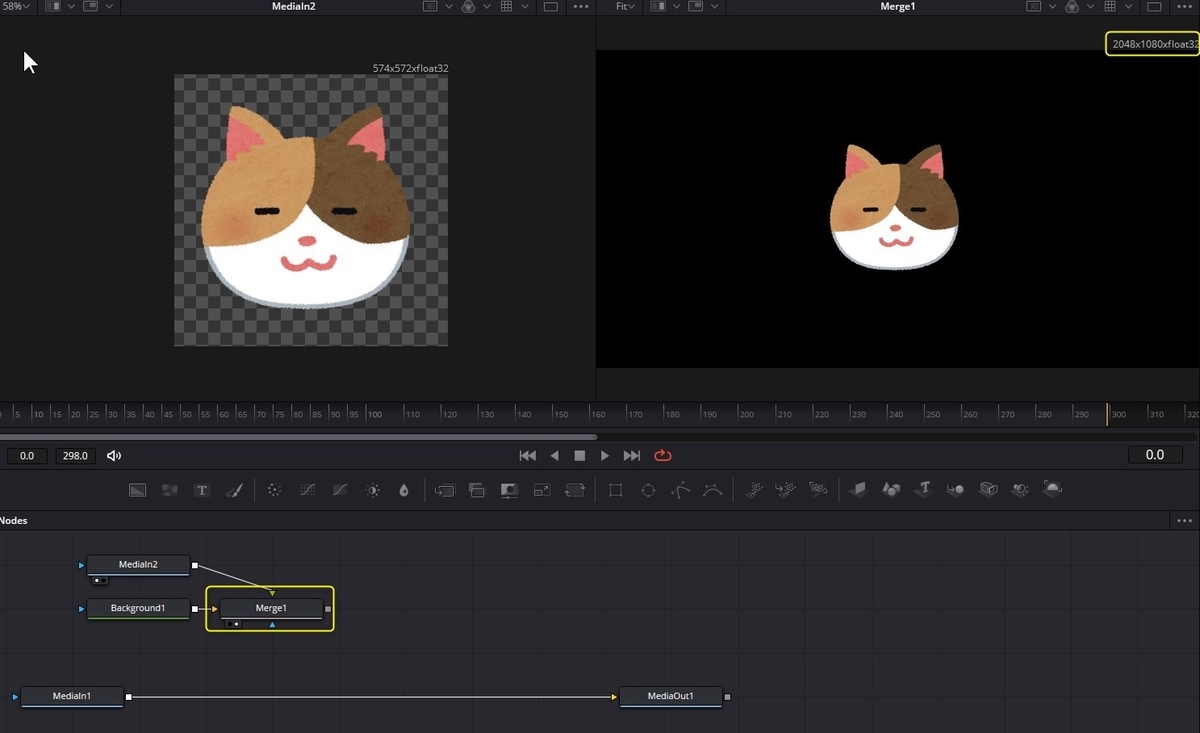Screen dimensions: 1200x733
Task: Add a Color Curves node from the toolbar
Action: tap(308, 490)
